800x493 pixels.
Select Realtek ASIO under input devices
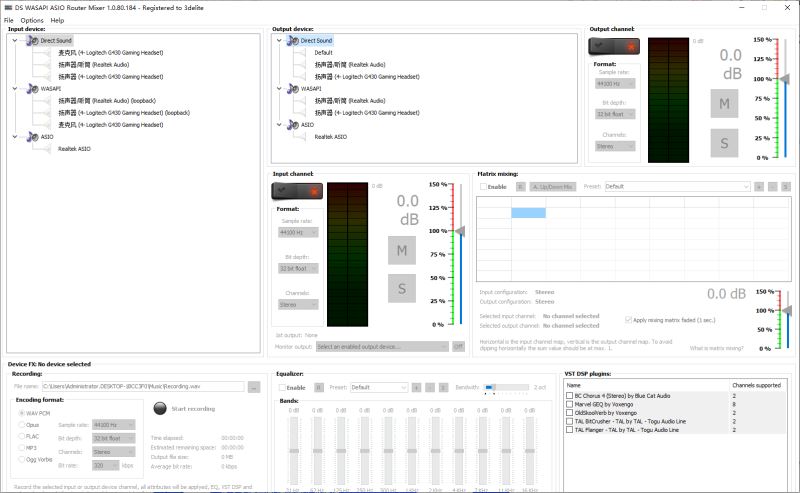click(x=74, y=149)
